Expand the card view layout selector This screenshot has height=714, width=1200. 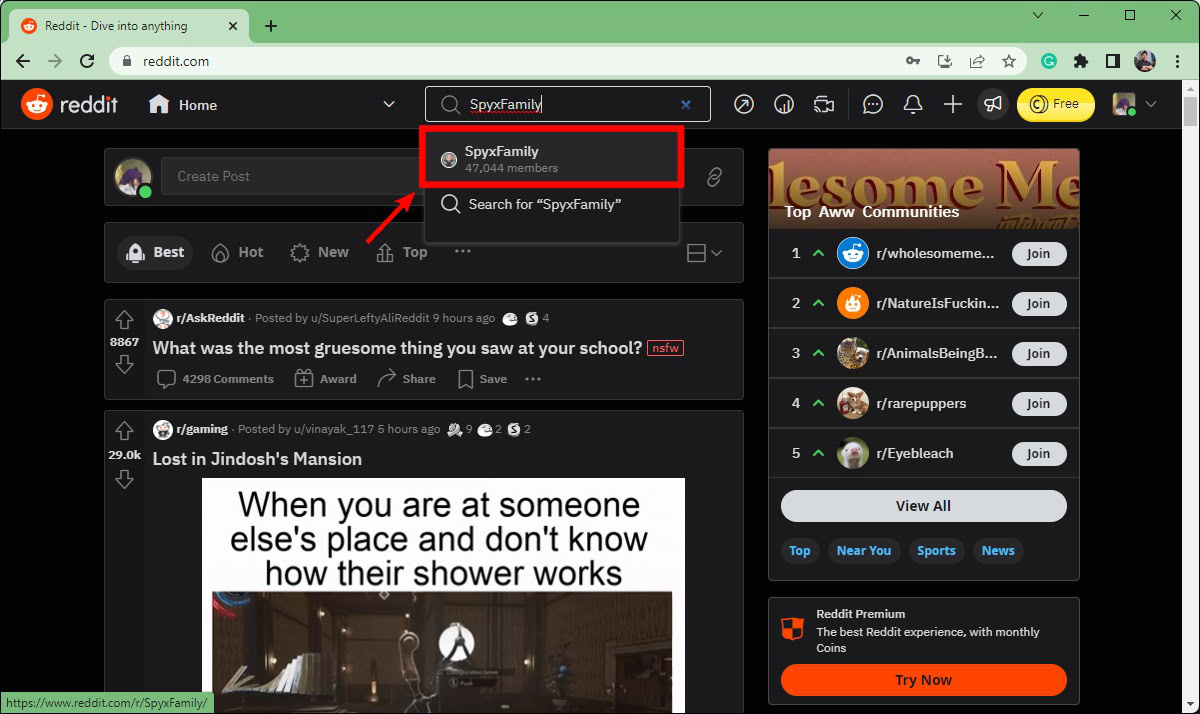(x=704, y=253)
